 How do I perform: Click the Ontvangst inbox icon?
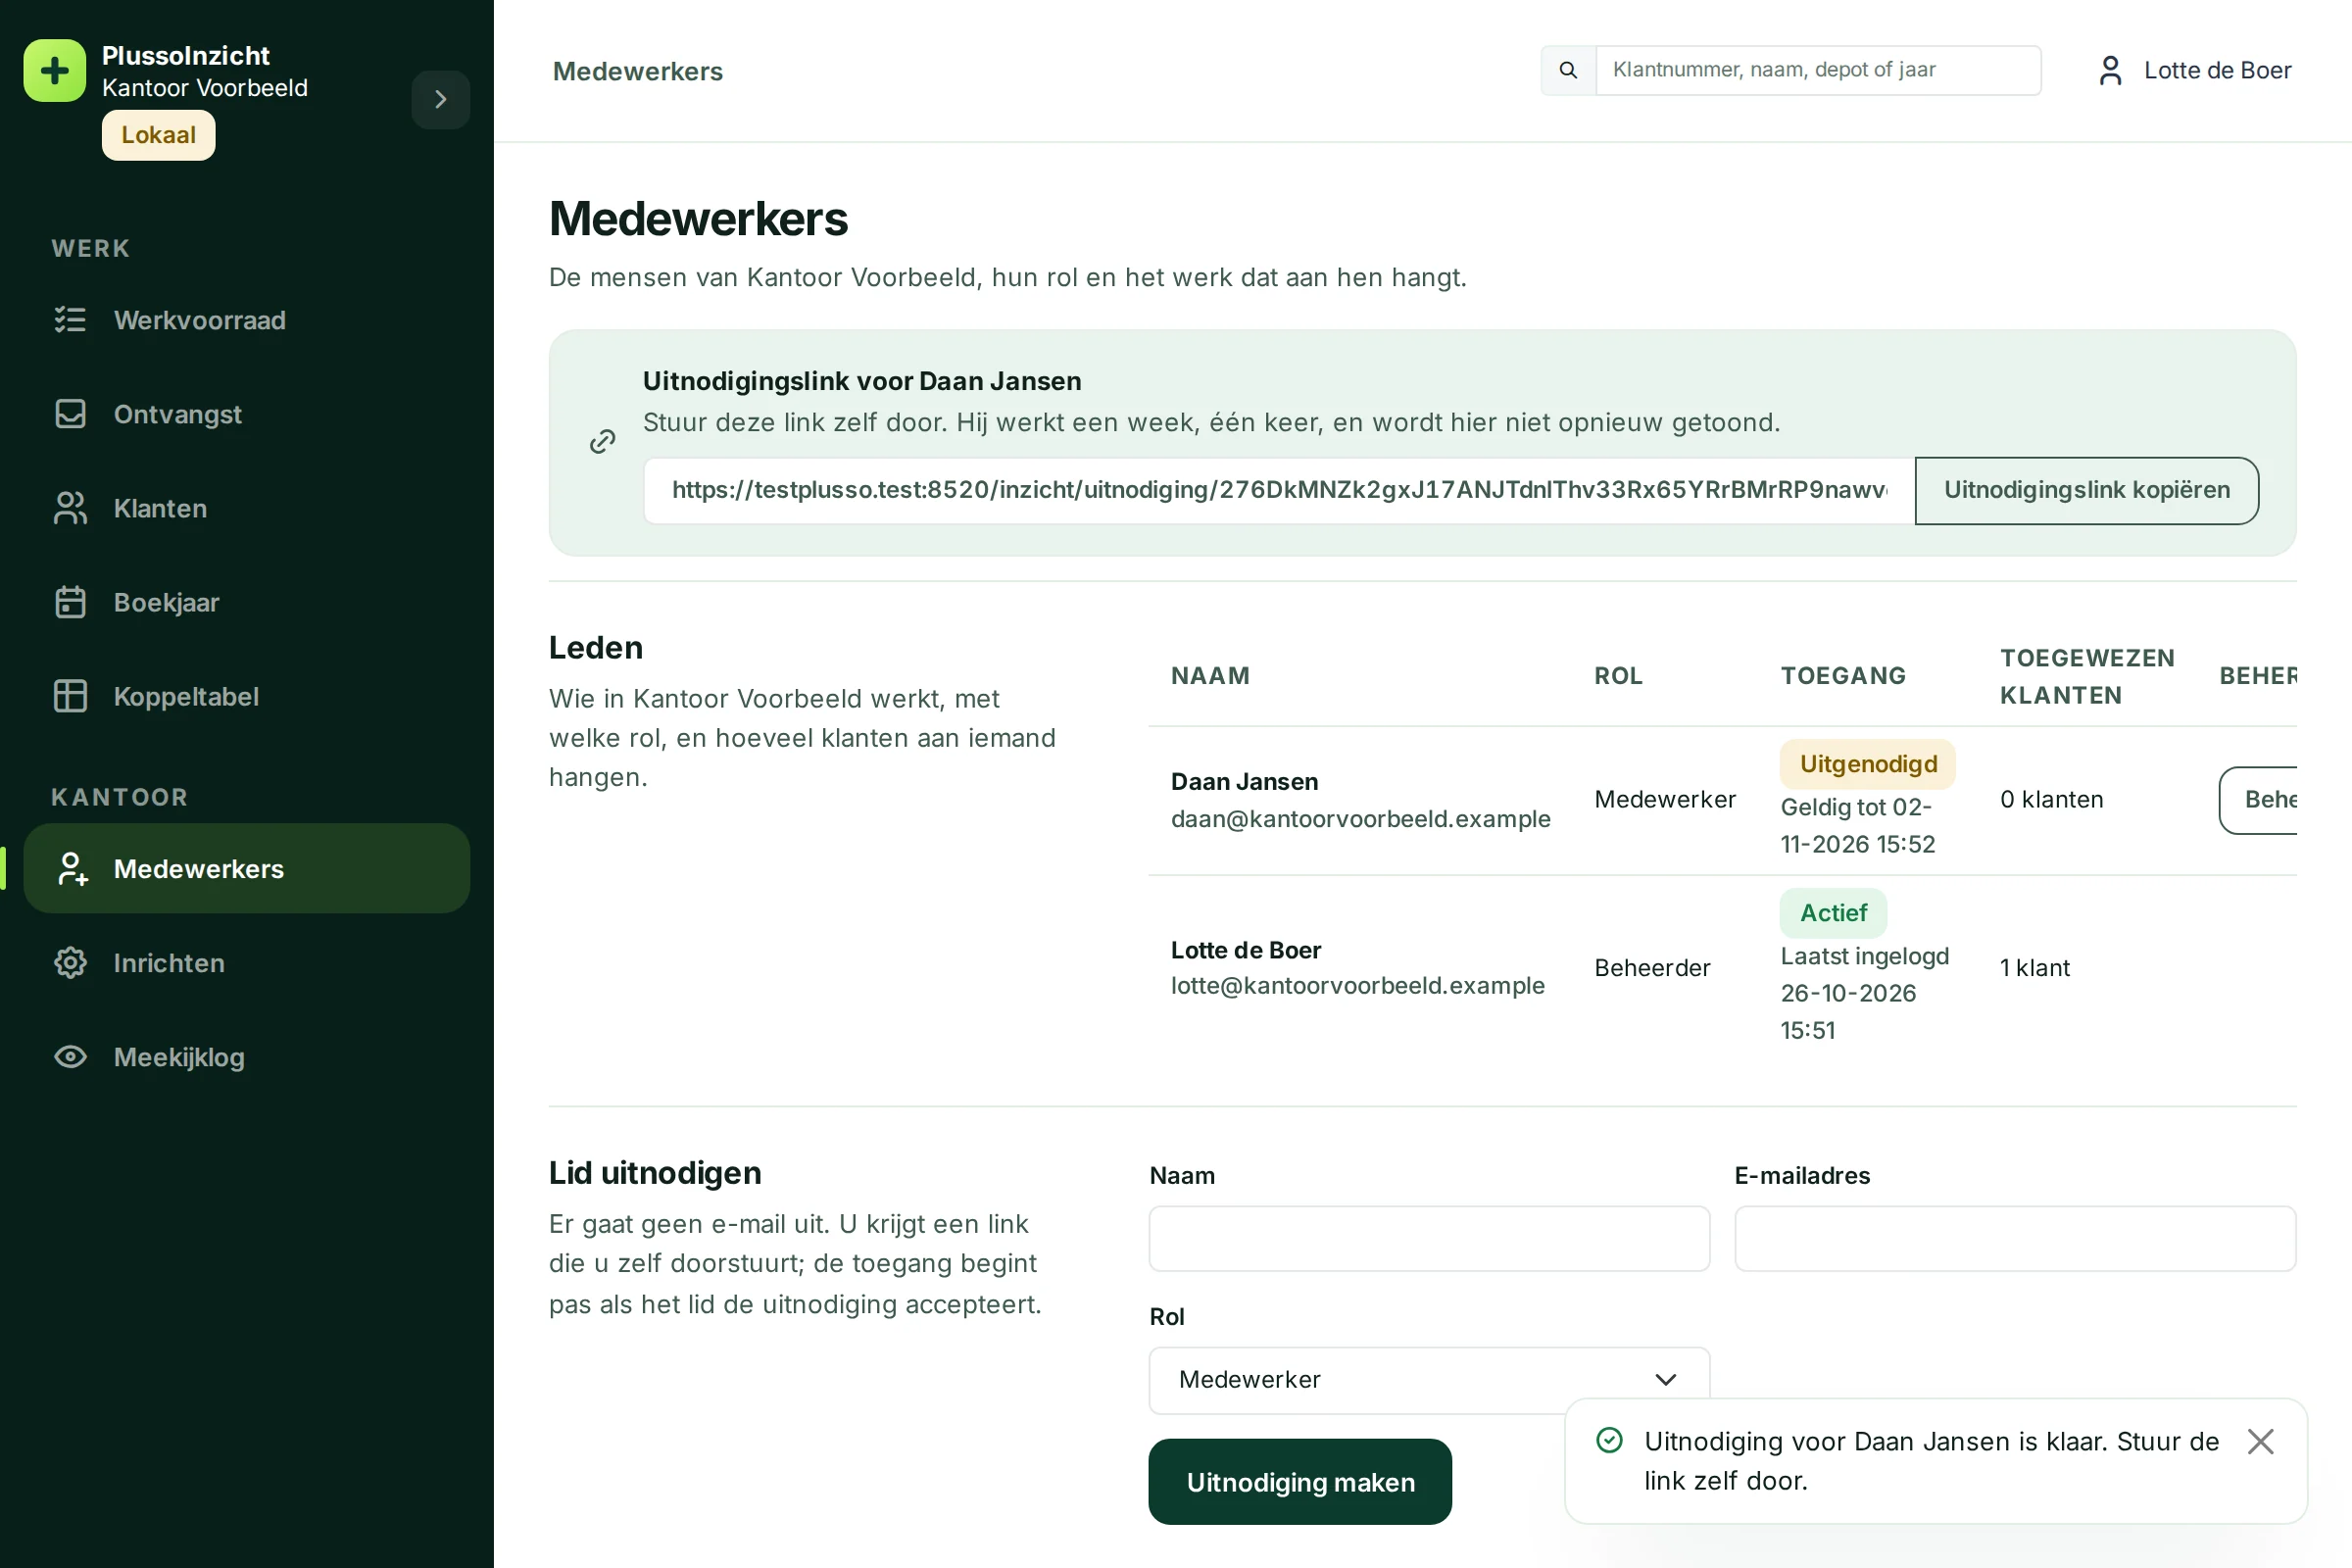(70, 414)
